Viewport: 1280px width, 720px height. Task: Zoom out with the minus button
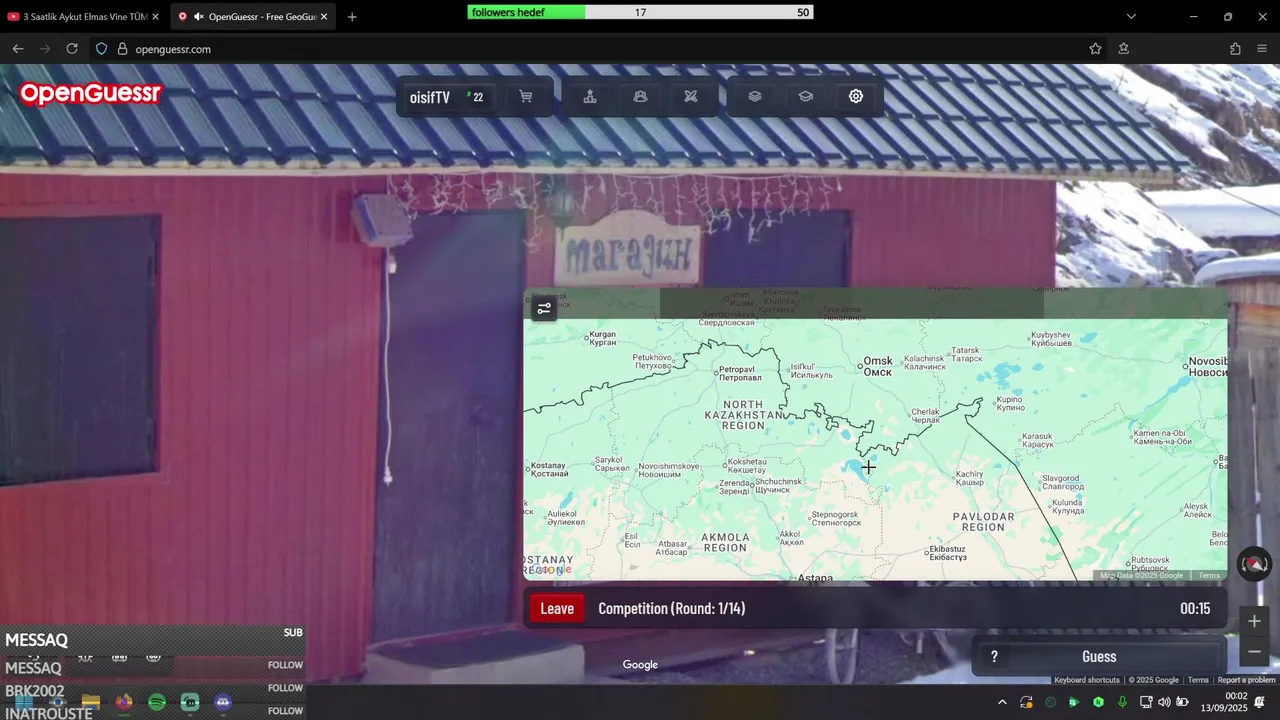click(1254, 652)
